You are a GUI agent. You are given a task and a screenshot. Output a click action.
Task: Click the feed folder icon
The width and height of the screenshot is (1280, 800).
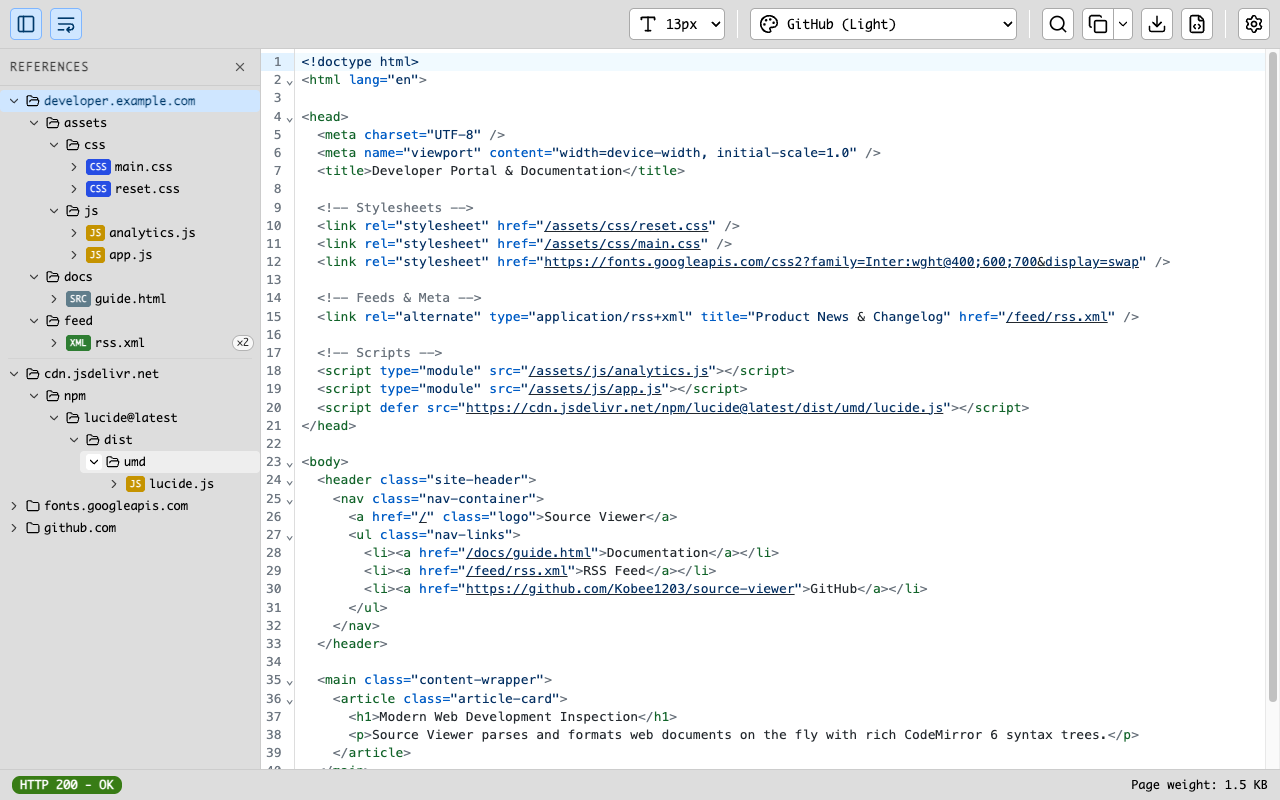53,321
